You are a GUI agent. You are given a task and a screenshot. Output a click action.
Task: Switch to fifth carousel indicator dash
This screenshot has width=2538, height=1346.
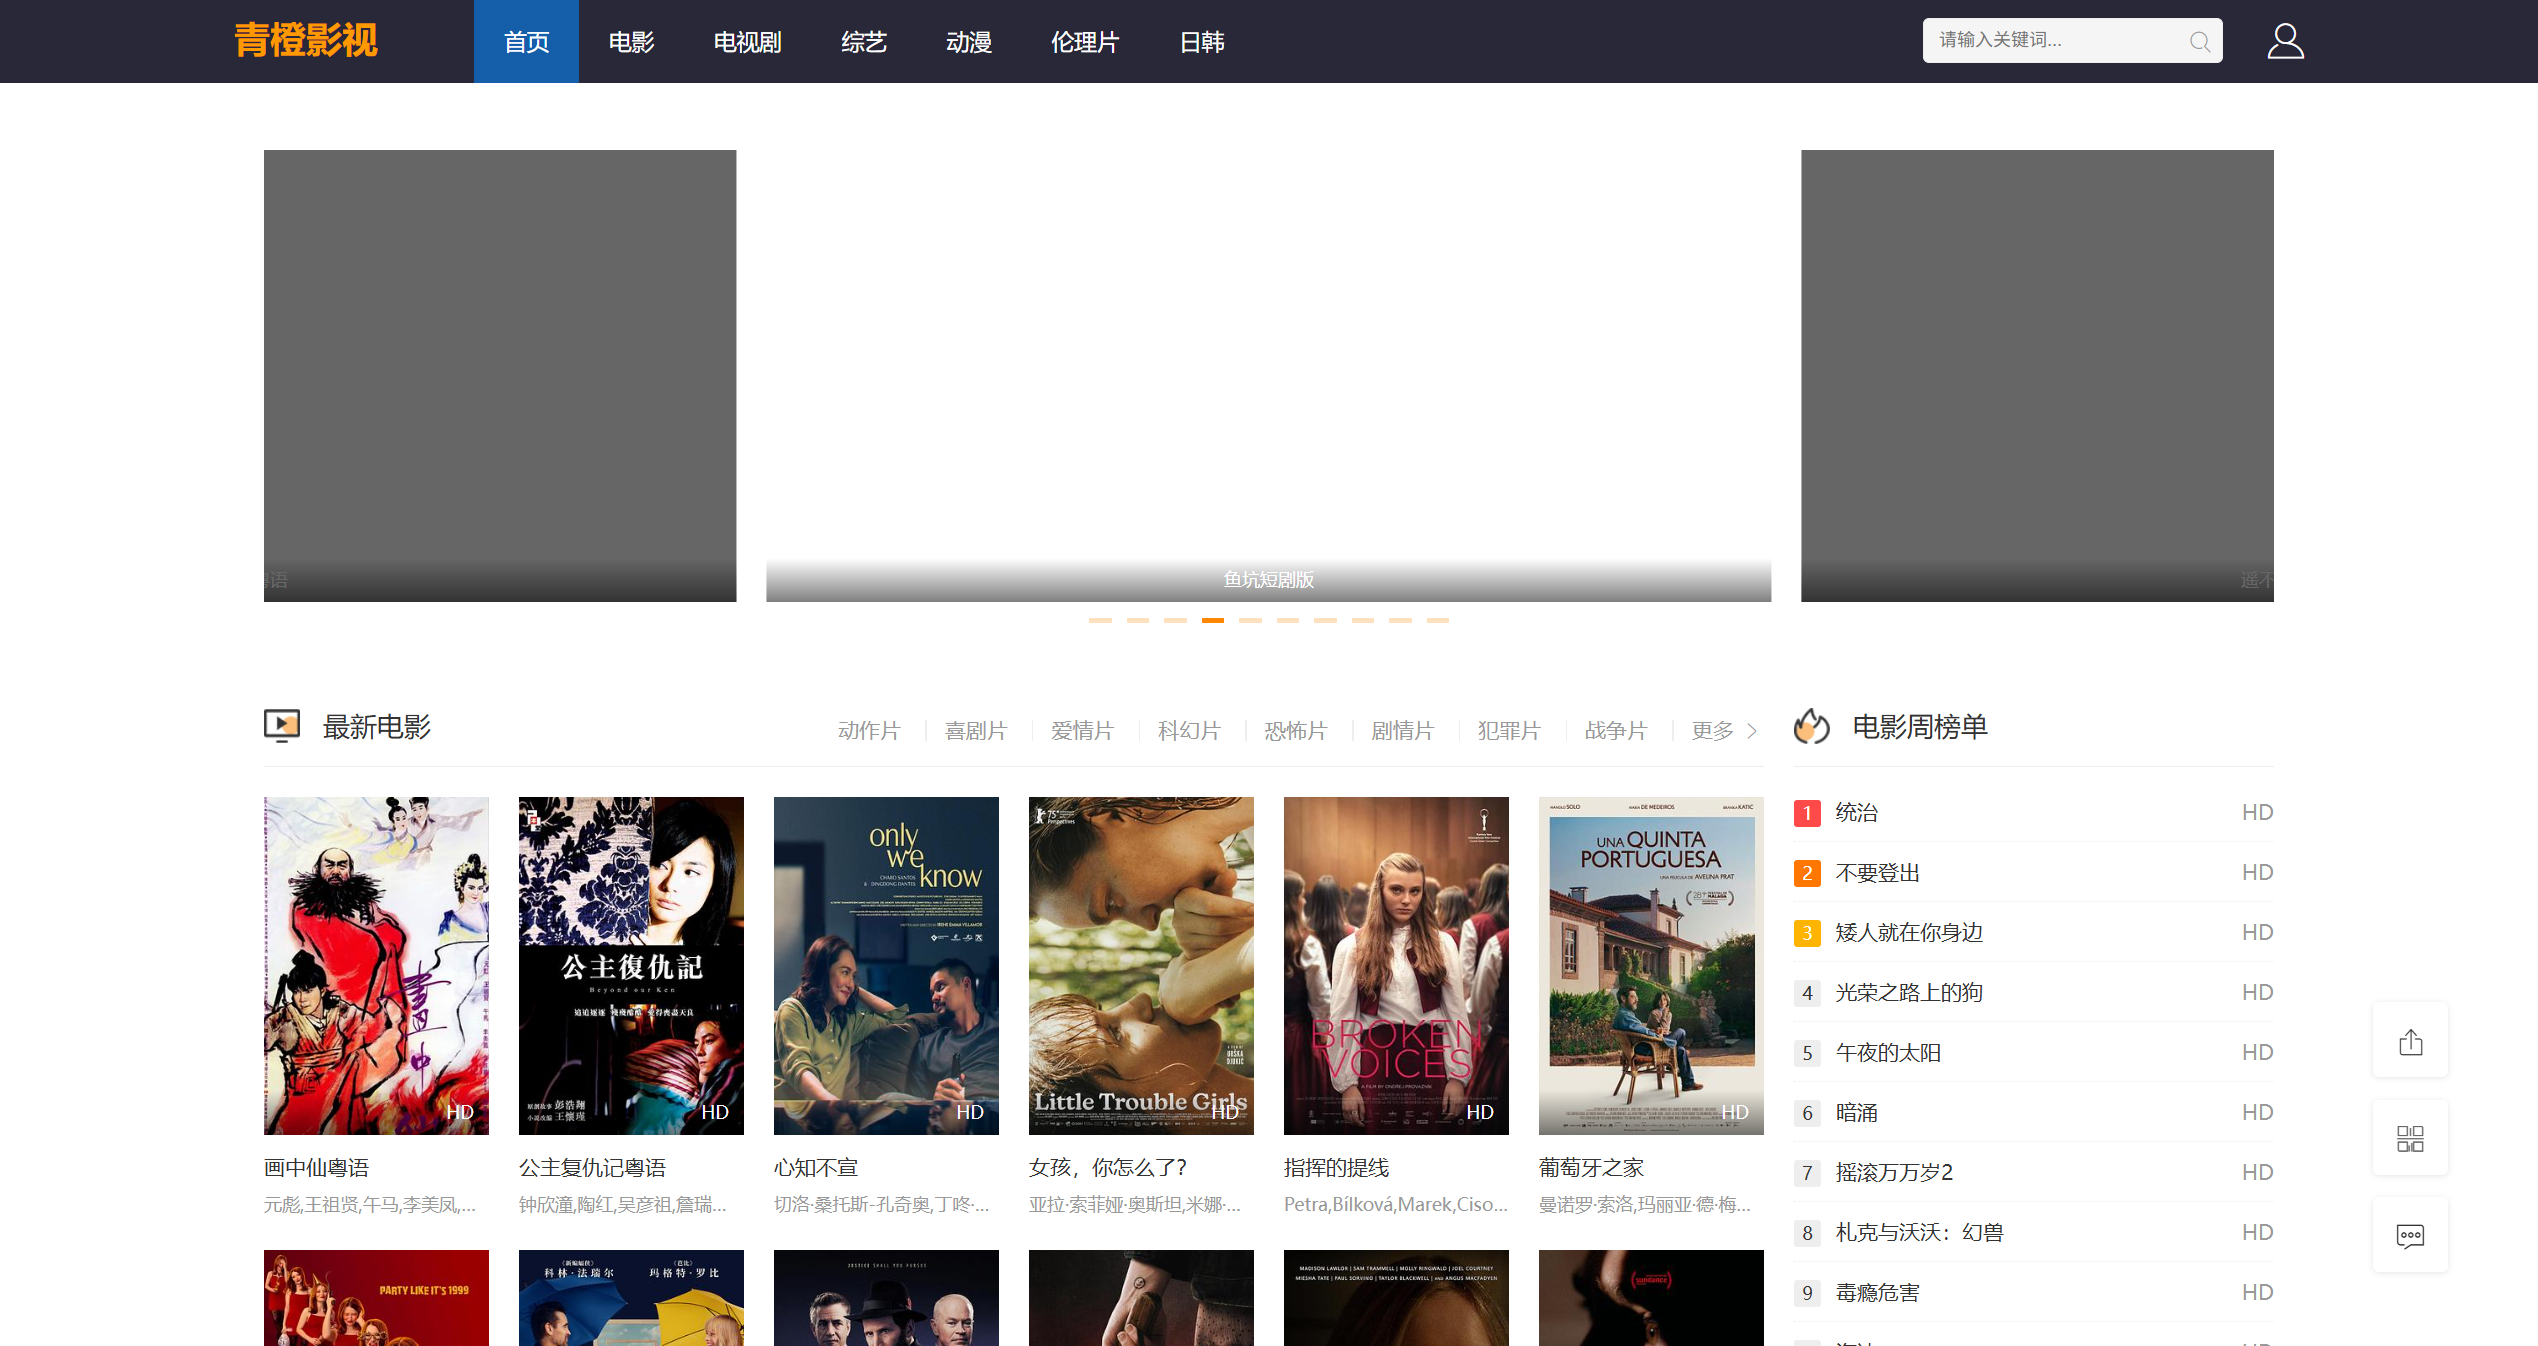1250,621
